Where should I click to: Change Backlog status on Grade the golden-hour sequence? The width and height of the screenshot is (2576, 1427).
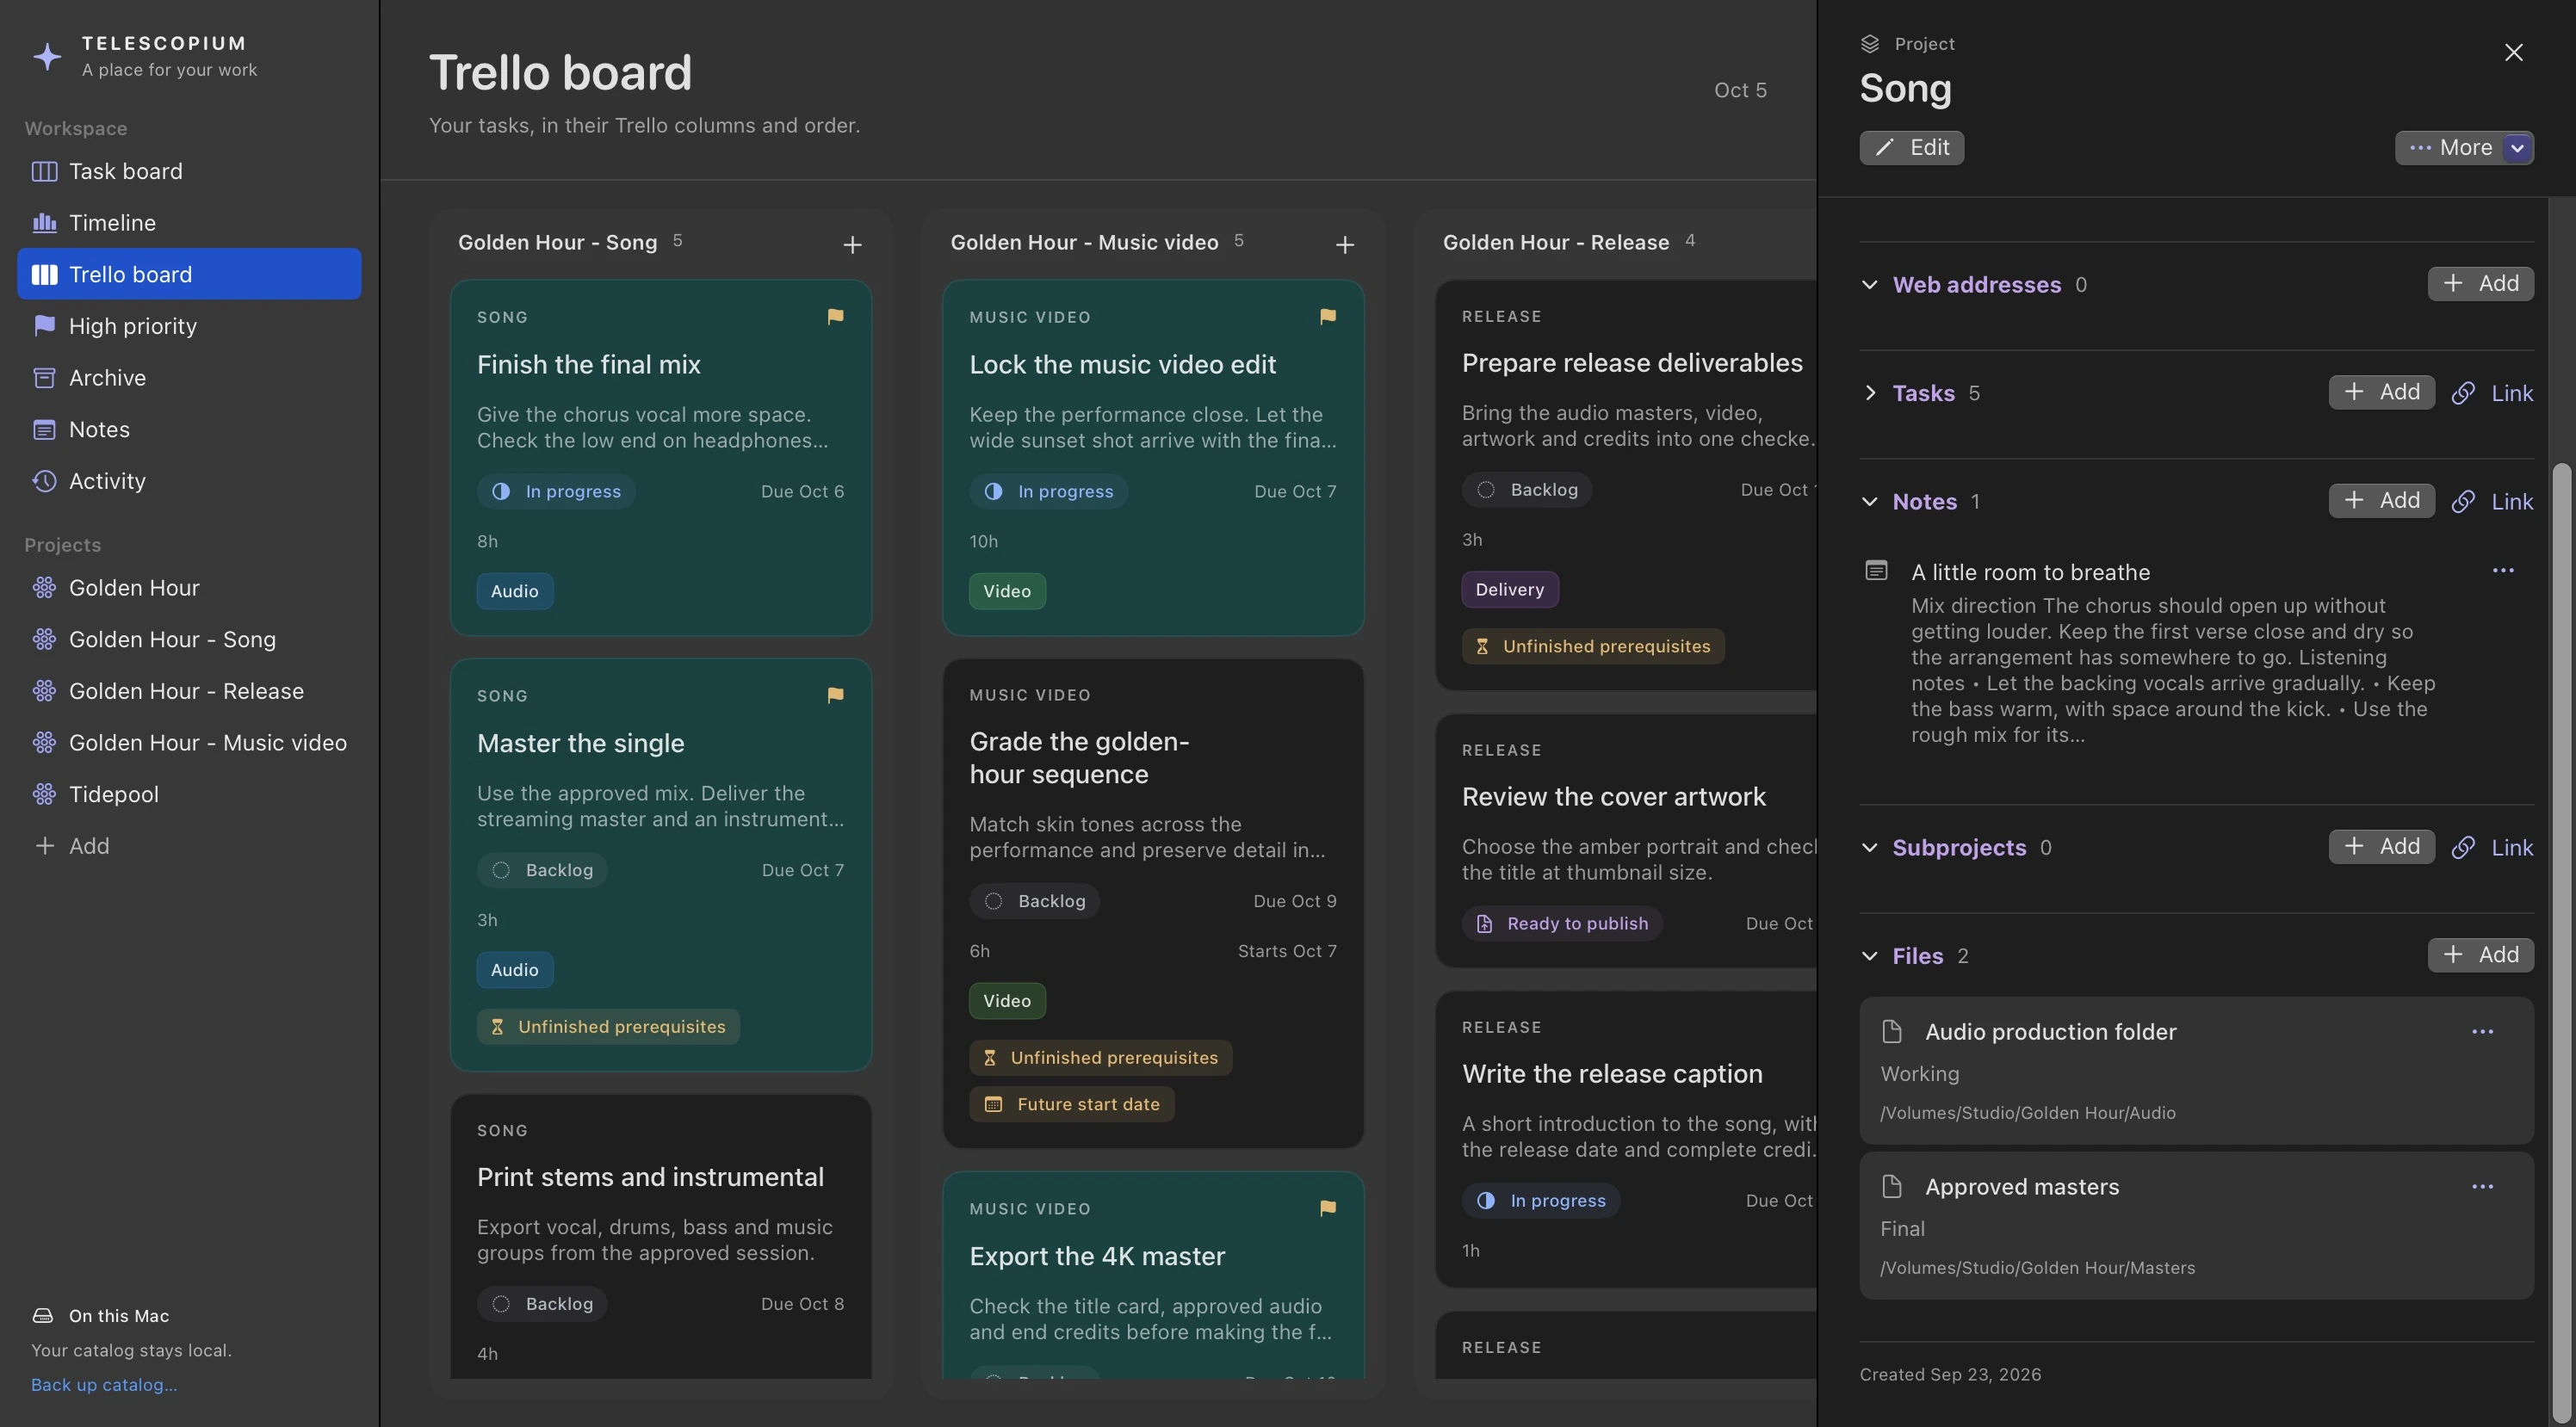(x=1035, y=901)
